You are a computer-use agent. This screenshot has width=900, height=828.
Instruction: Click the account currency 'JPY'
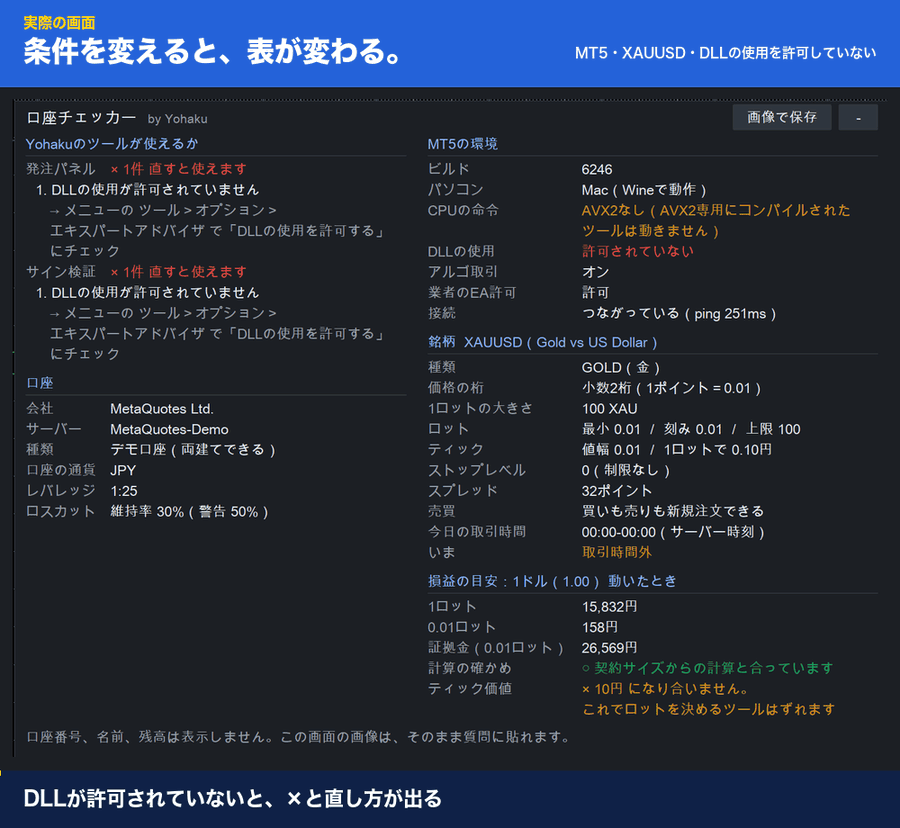coord(123,471)
